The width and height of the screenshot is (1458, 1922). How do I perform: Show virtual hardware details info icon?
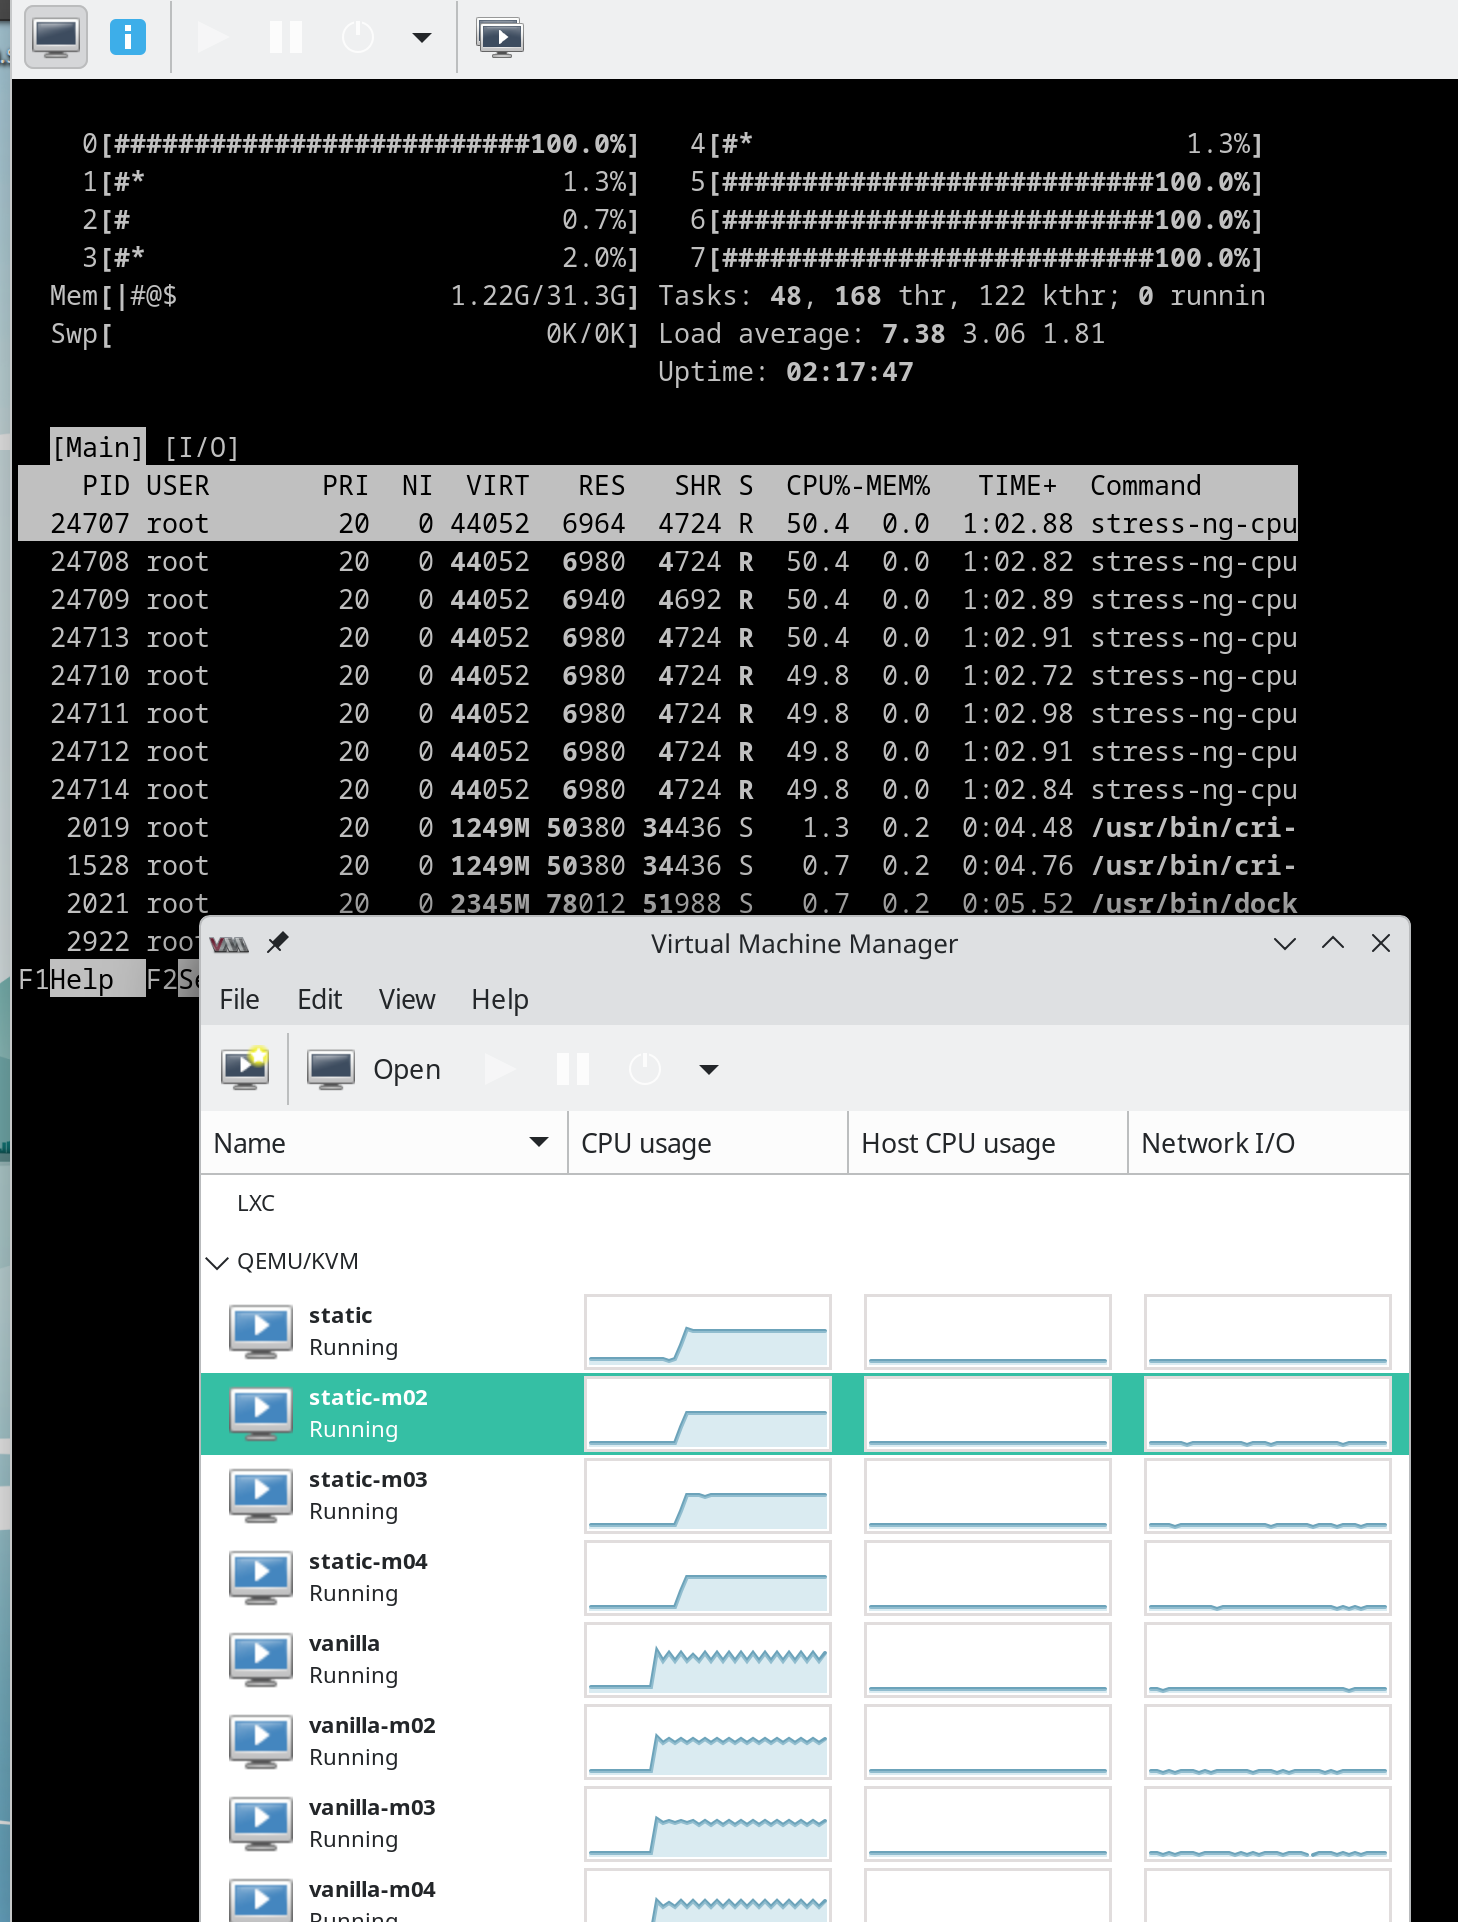pyautogui.click(x=128, y=37)
